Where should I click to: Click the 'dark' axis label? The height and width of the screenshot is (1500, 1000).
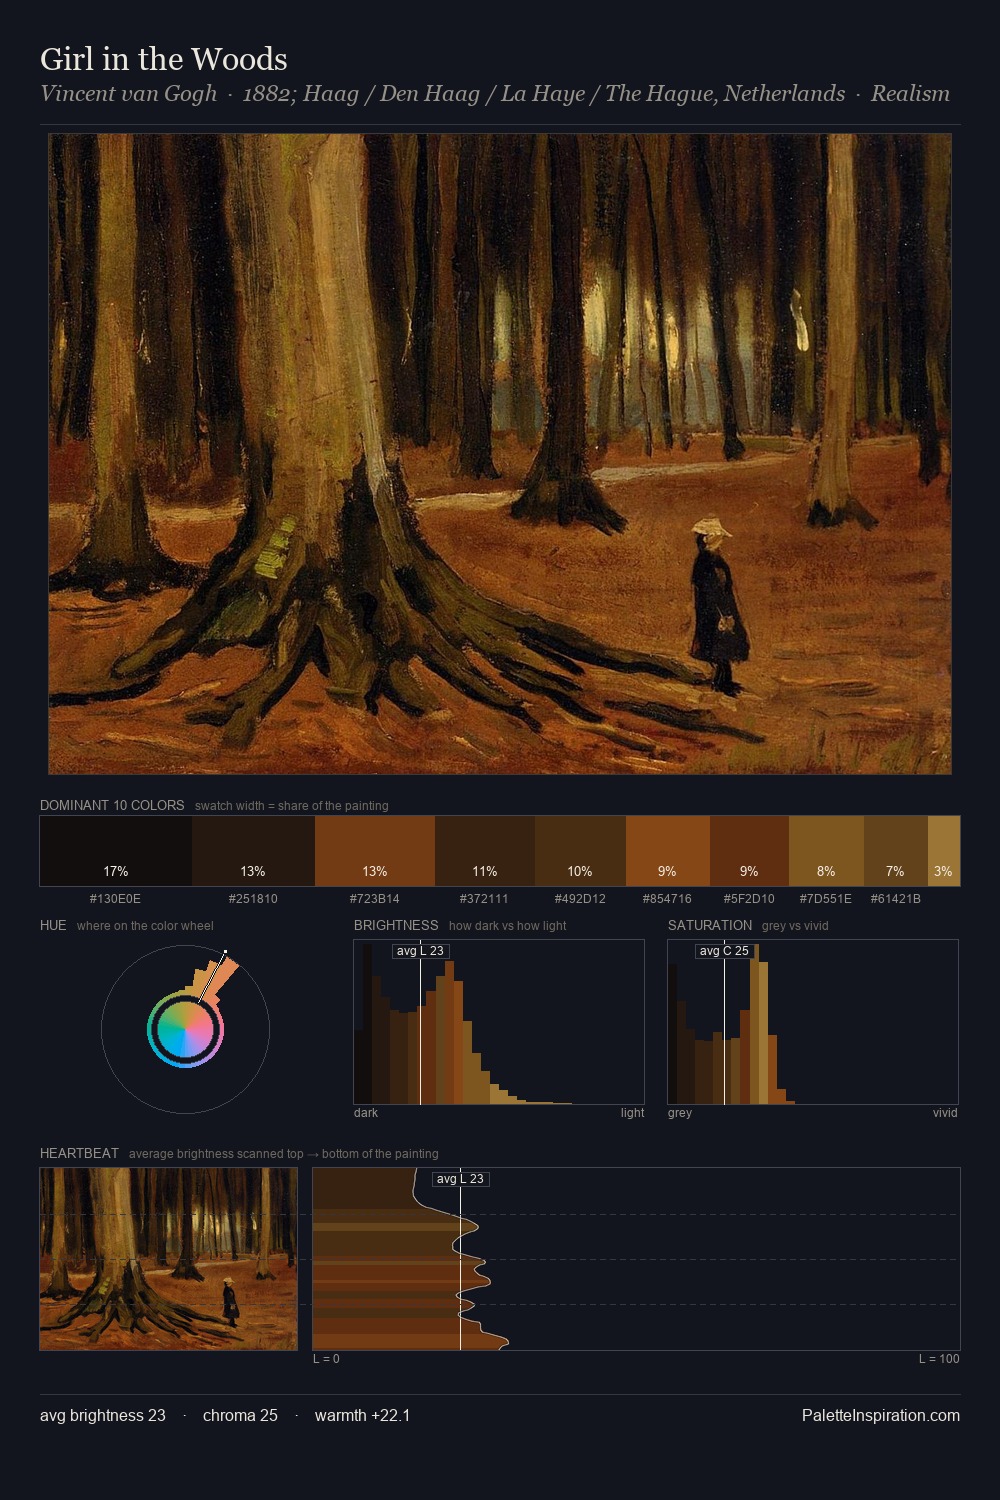click(x=366, y=1113)
